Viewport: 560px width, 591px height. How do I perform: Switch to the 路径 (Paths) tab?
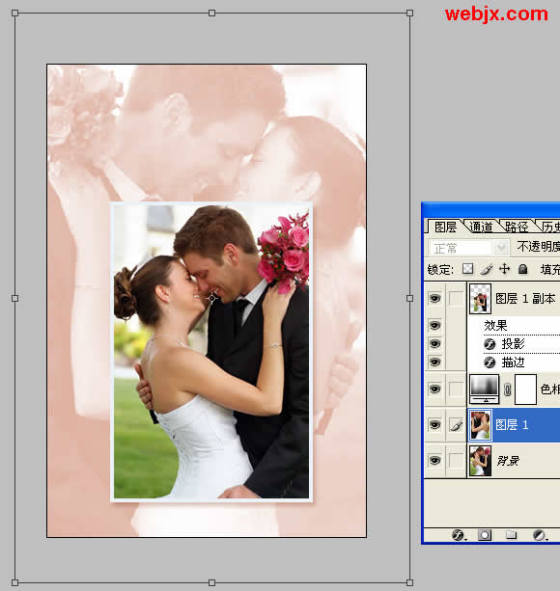coord(516,227)
